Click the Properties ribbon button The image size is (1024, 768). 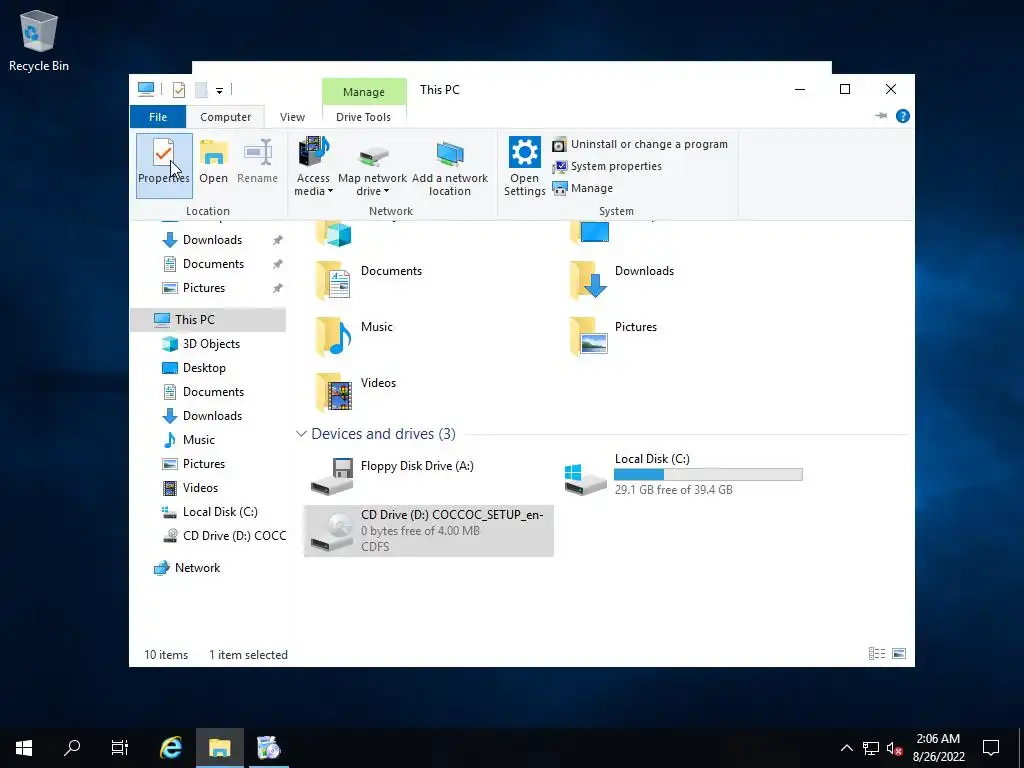[x=164, y=165]
